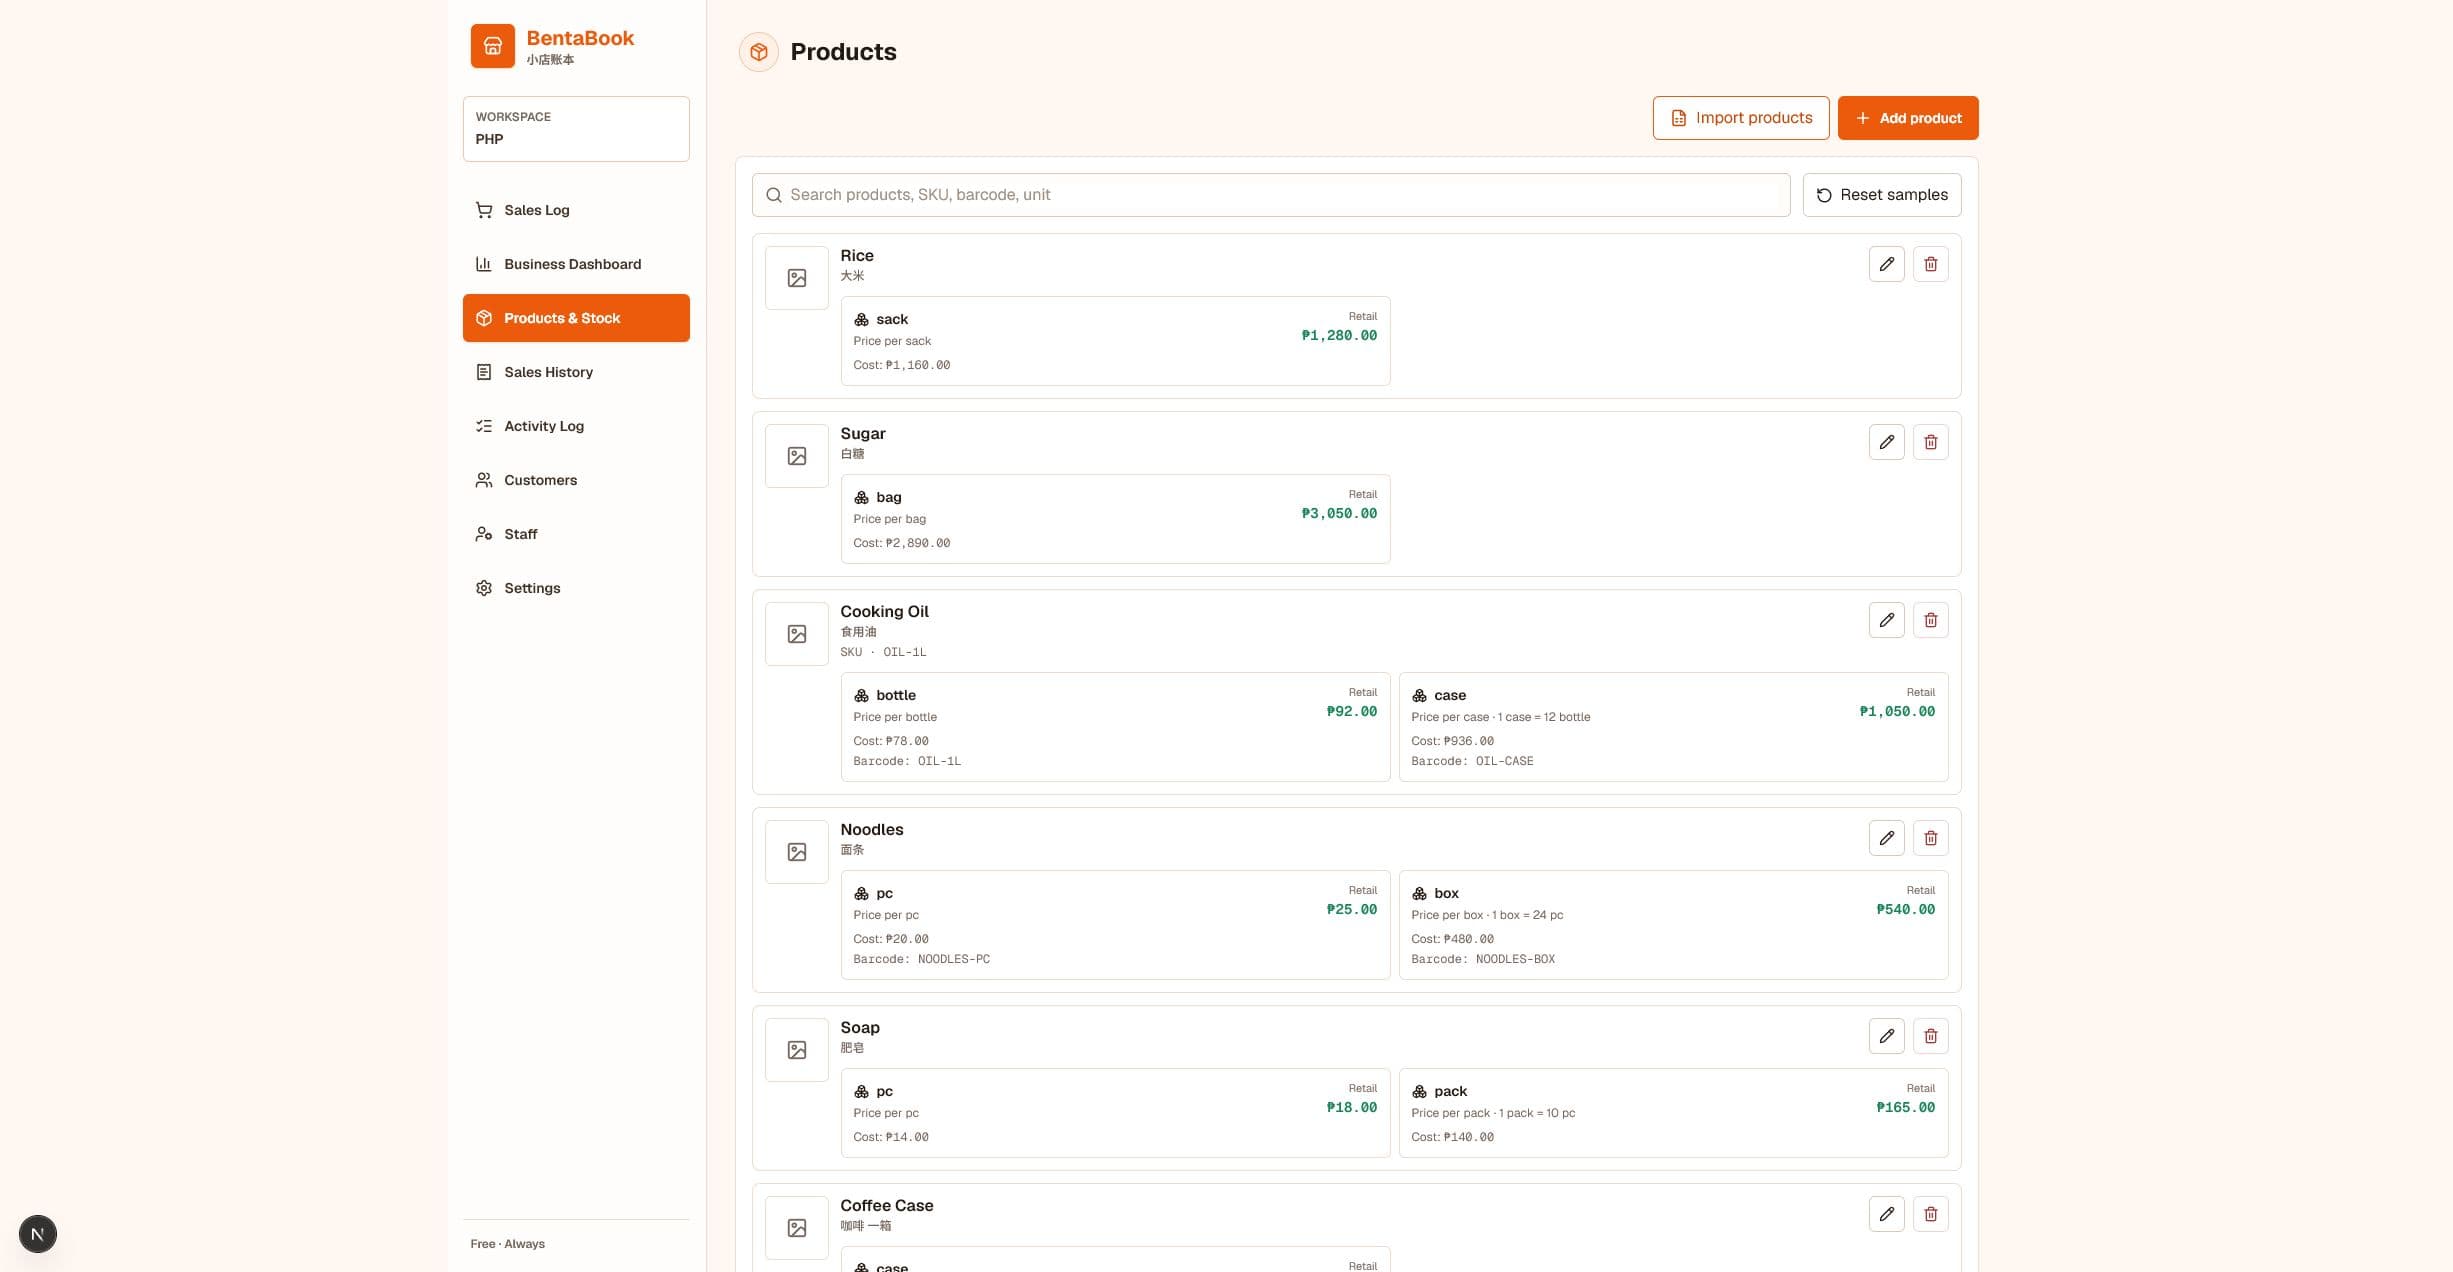The height and width of the screenshot is (1272, 2453).
Task: Select the Cooking Oil bottle unit card
Action: point(1115,727)
